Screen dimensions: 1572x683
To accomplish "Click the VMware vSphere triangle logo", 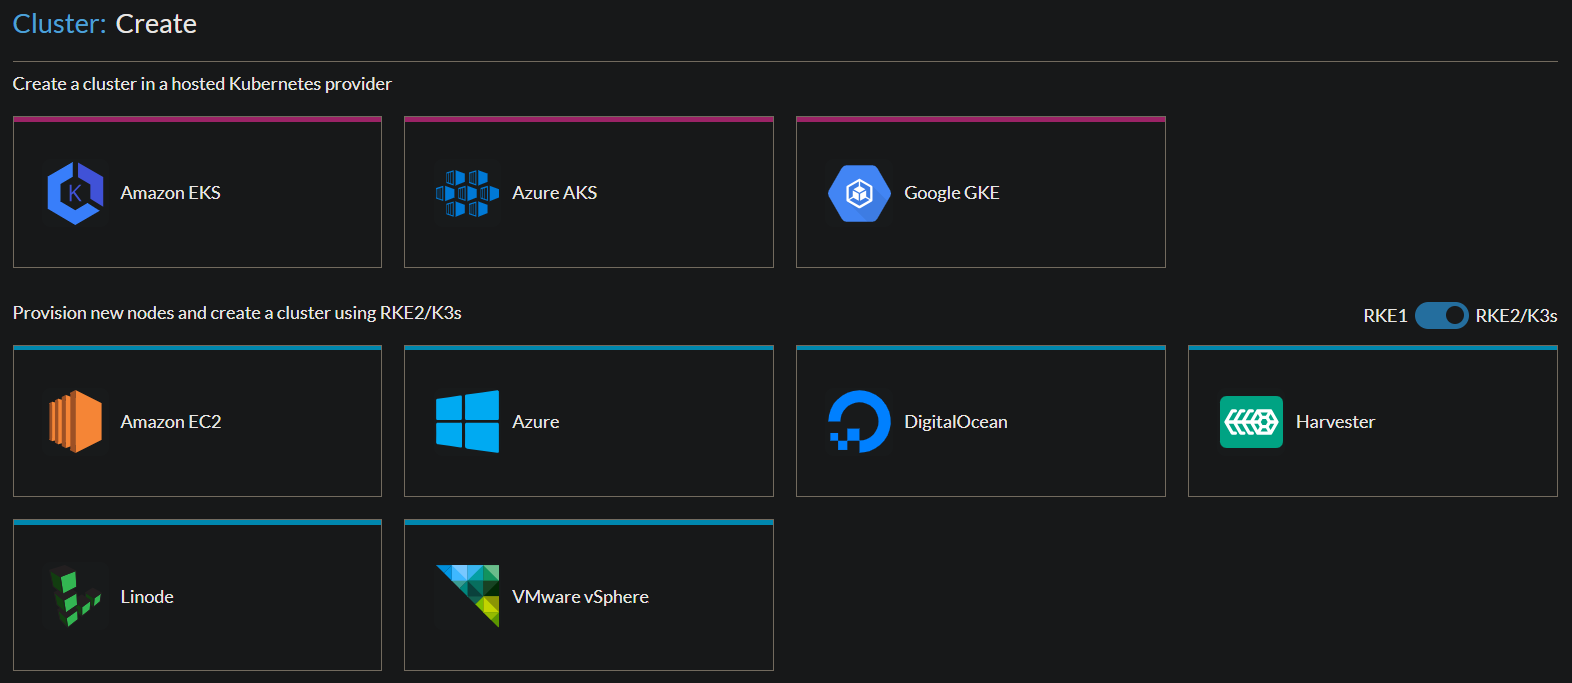I will (x=467, y=596).
